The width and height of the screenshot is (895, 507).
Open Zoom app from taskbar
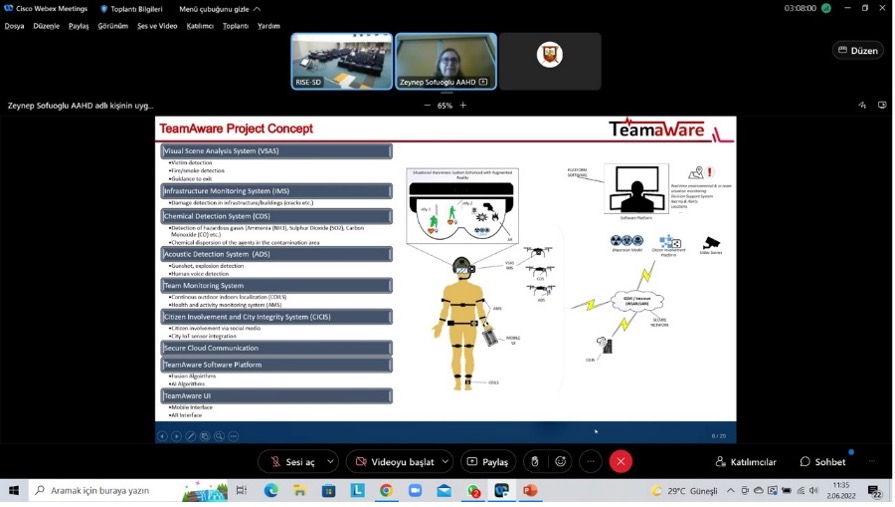(415, 490)
